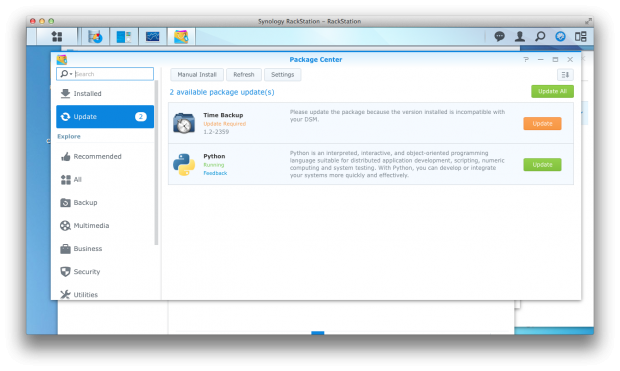
Task: Click the sidebar vertical scrollbar
Action: pyautogui.click(x=156, y=162)
